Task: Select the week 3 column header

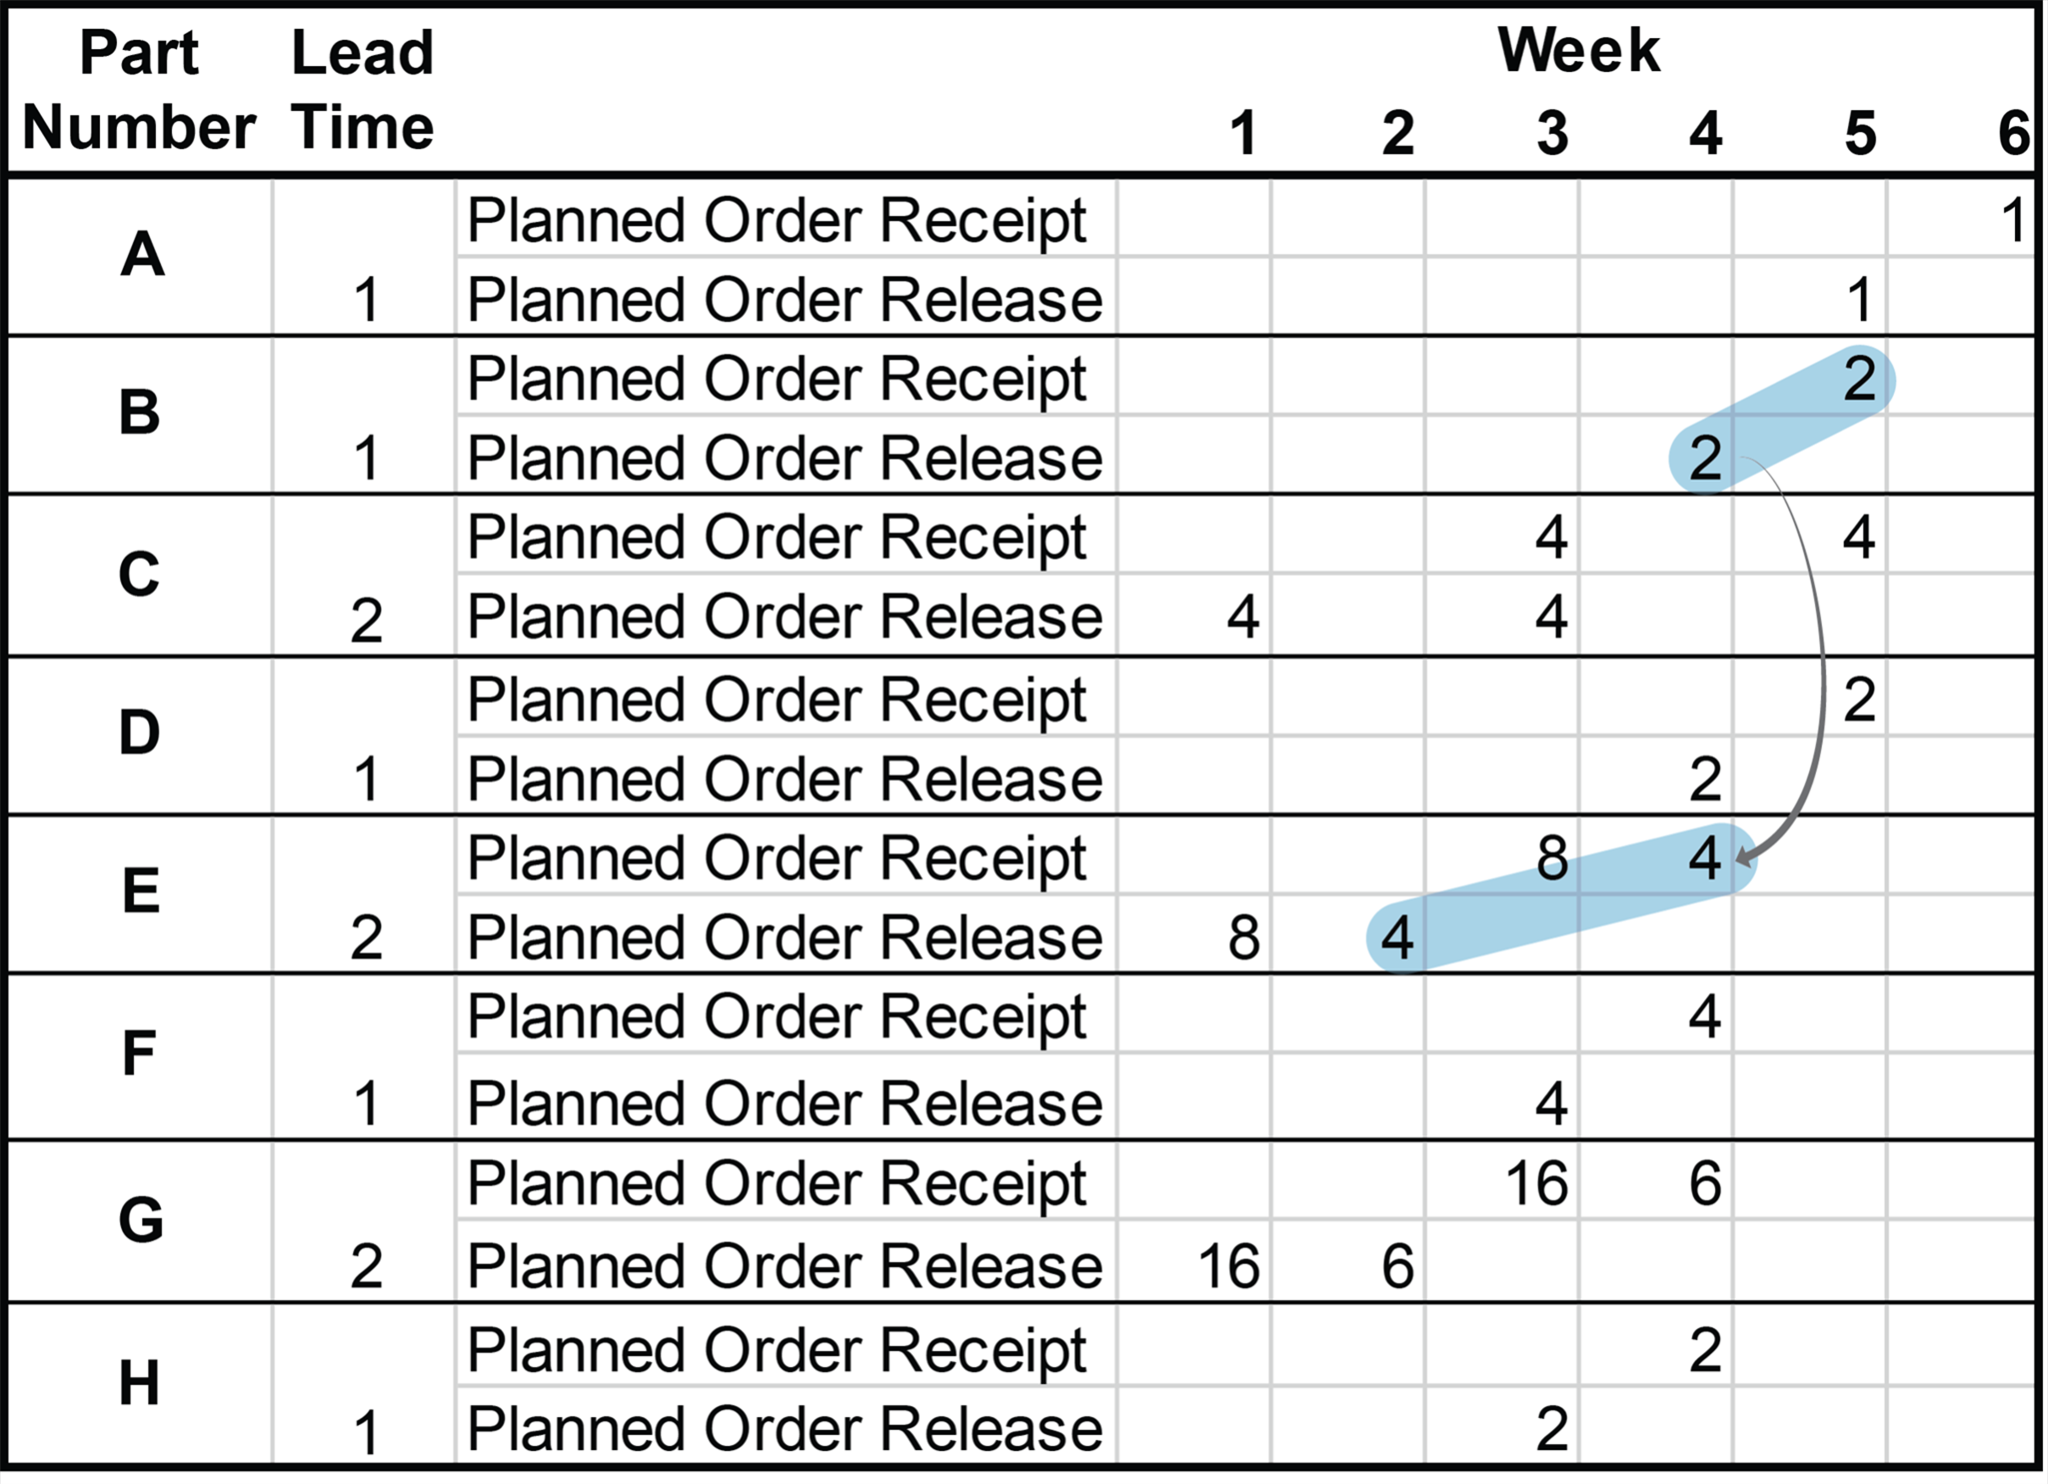Action: [x=1552, y=133]
